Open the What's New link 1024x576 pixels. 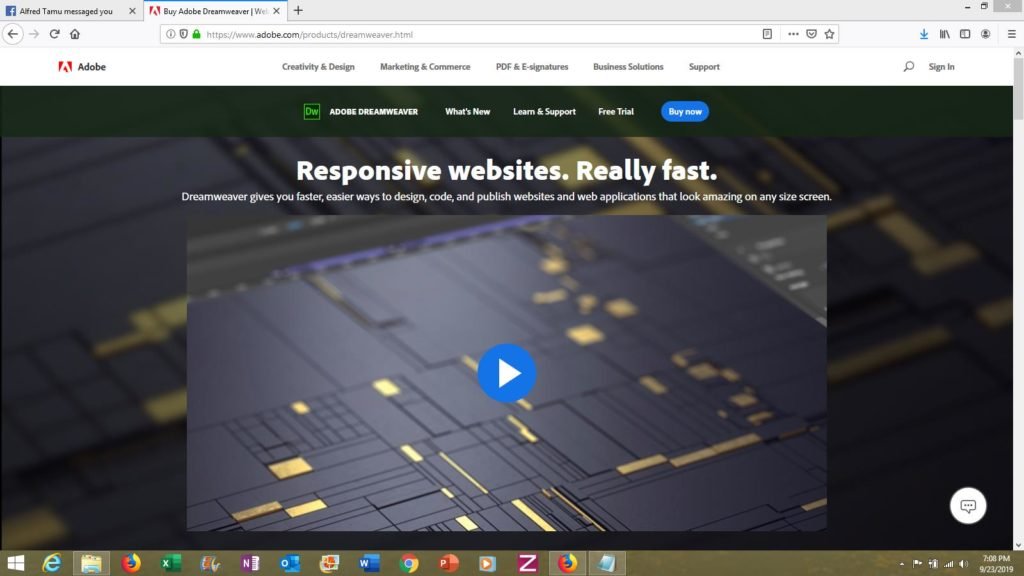click(468, 112)
